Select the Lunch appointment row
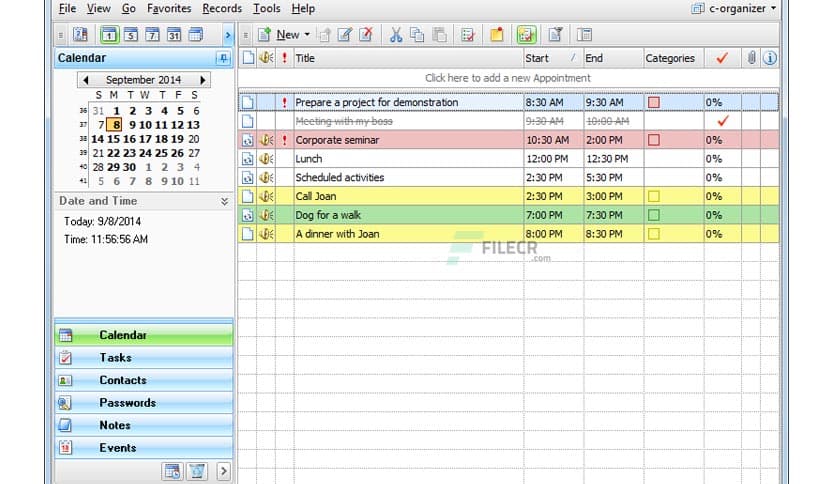Image resolution: width=836 pixels, height=484 pixels. coord(508,159)
